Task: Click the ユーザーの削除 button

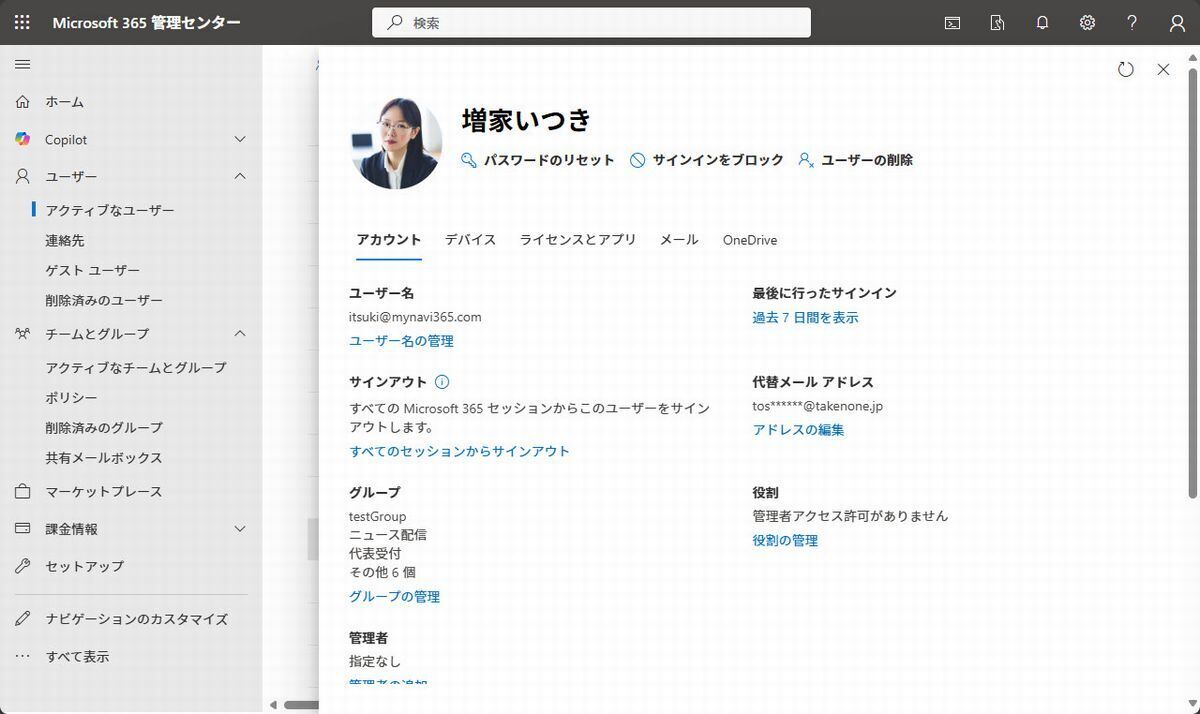Action: click(855, 160)
